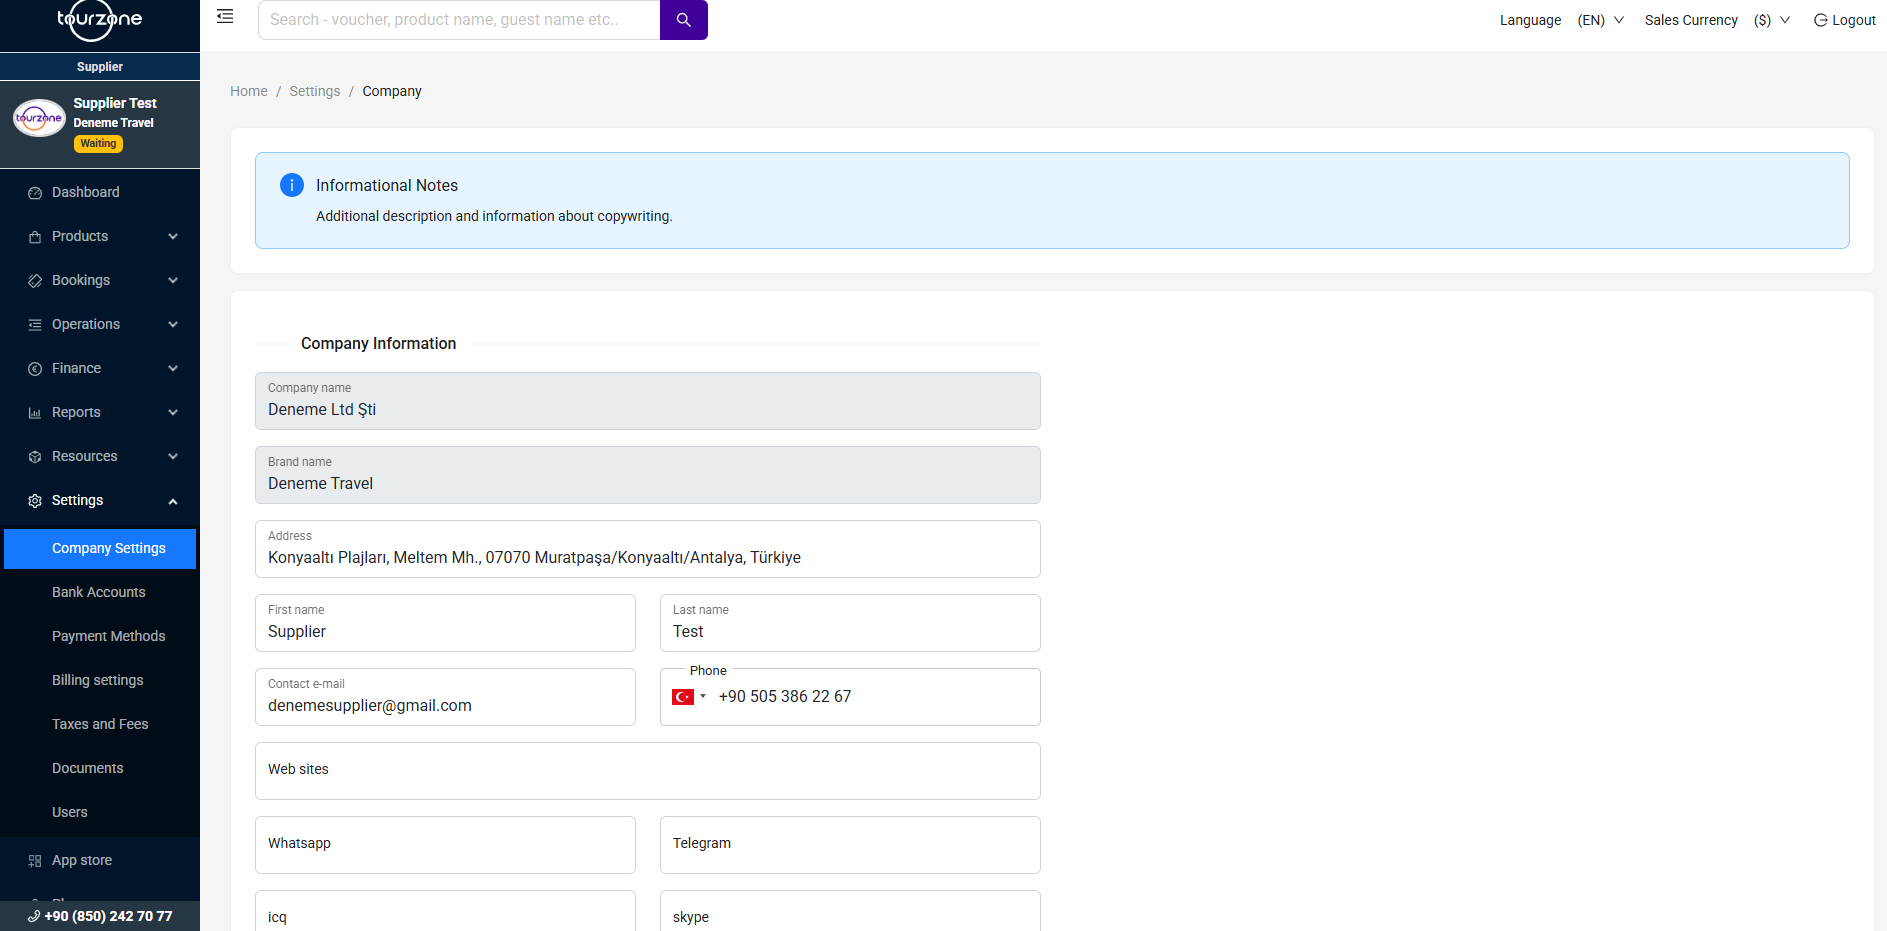
Task: Click the Reports chart icon
Action: coord(35,413)
